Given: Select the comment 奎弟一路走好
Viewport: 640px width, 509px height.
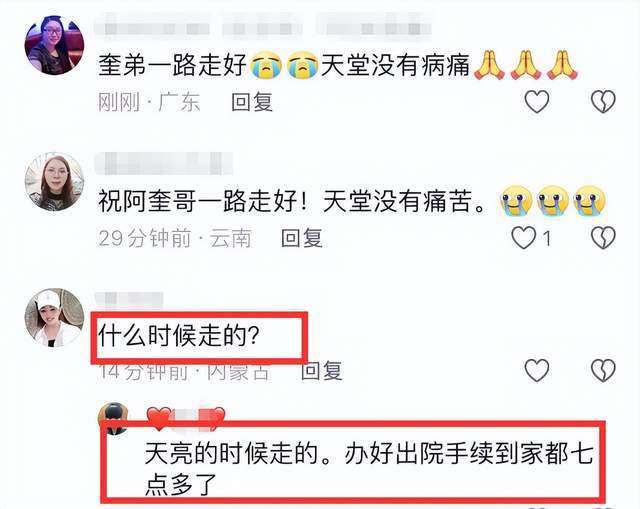Looking at the screenshot, I should point(338,65).
